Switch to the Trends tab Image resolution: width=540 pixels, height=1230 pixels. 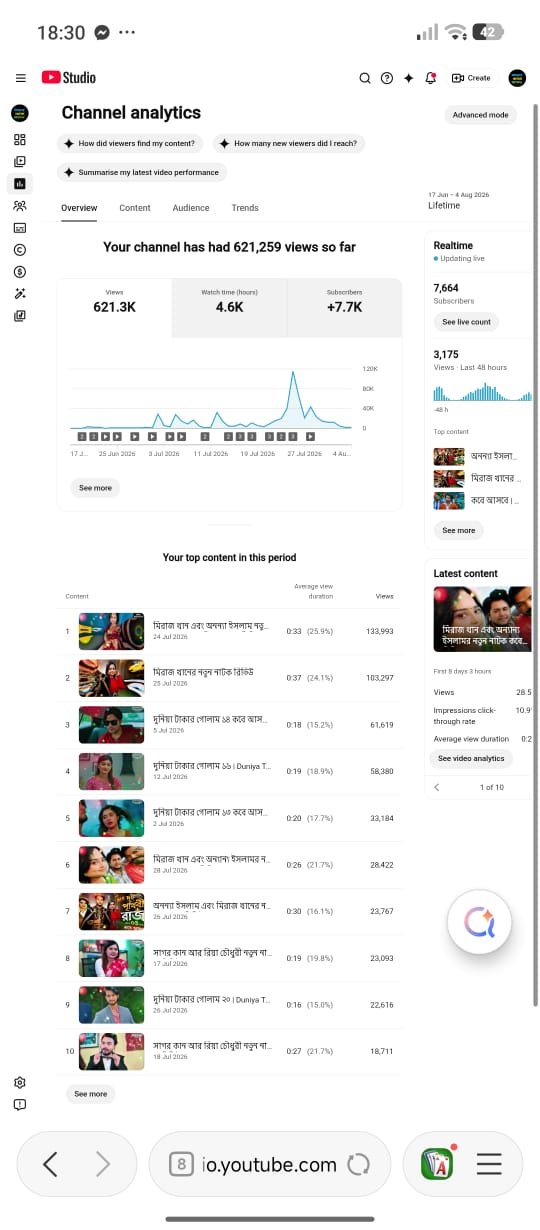click(x=245, y=208)
